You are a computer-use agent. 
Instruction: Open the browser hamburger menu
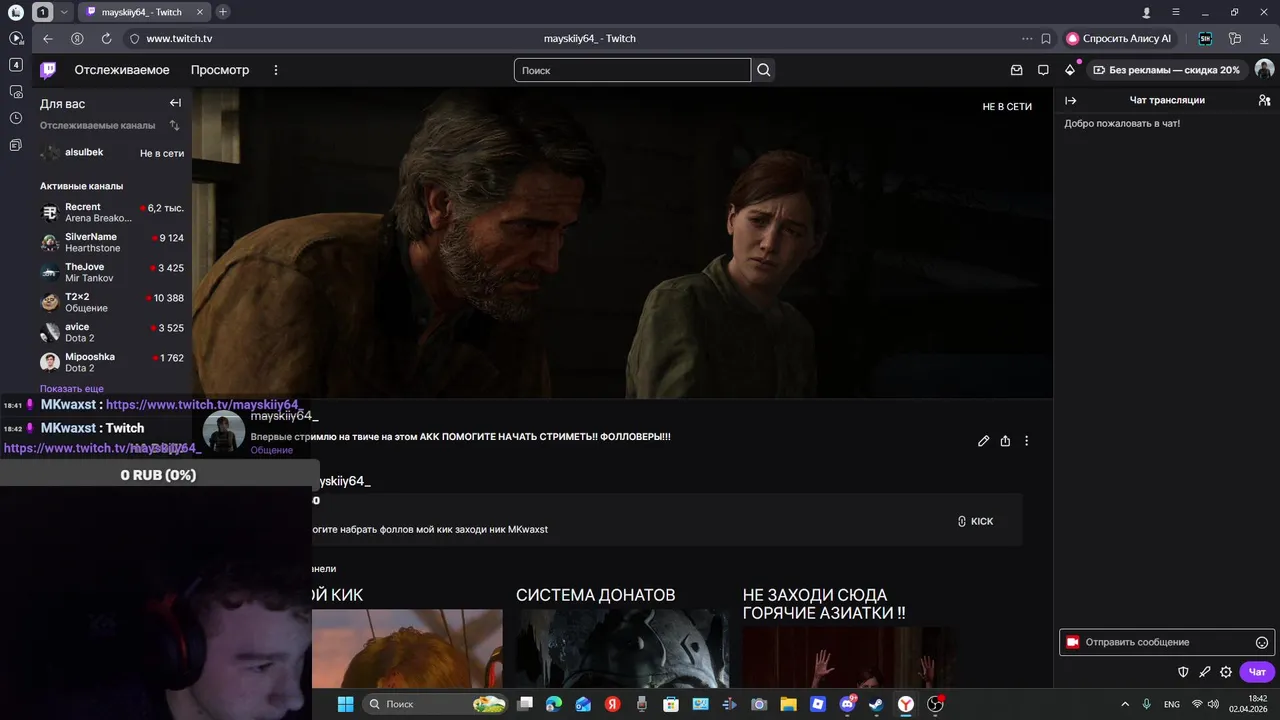click(x=1176, y=12)
